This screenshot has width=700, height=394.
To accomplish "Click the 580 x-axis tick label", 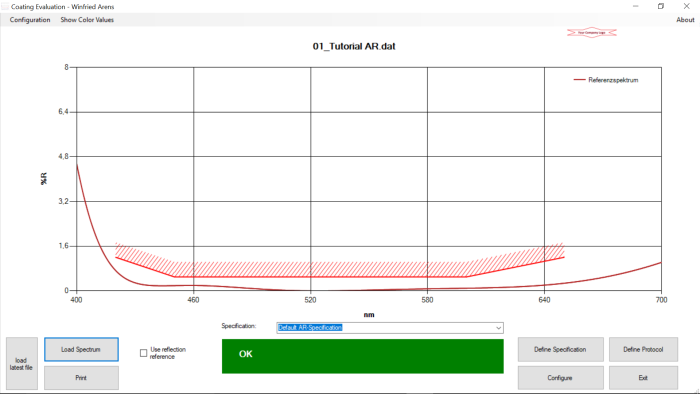I will (427, 300).
